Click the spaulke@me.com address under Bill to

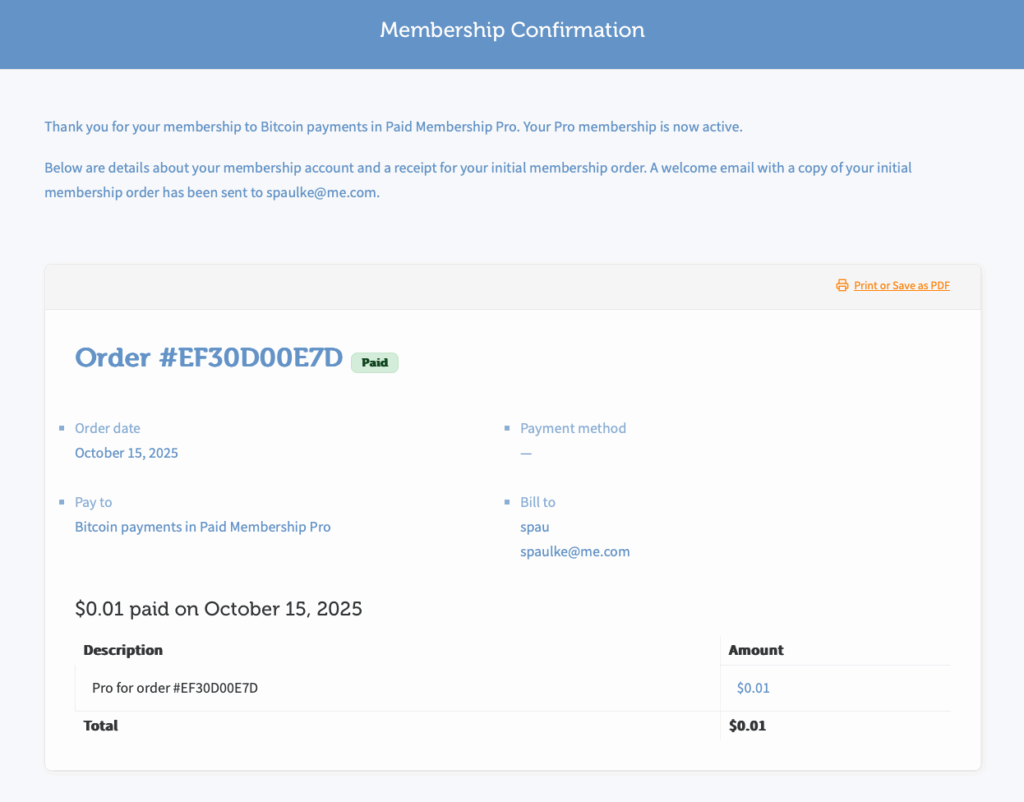click(575, 552)
